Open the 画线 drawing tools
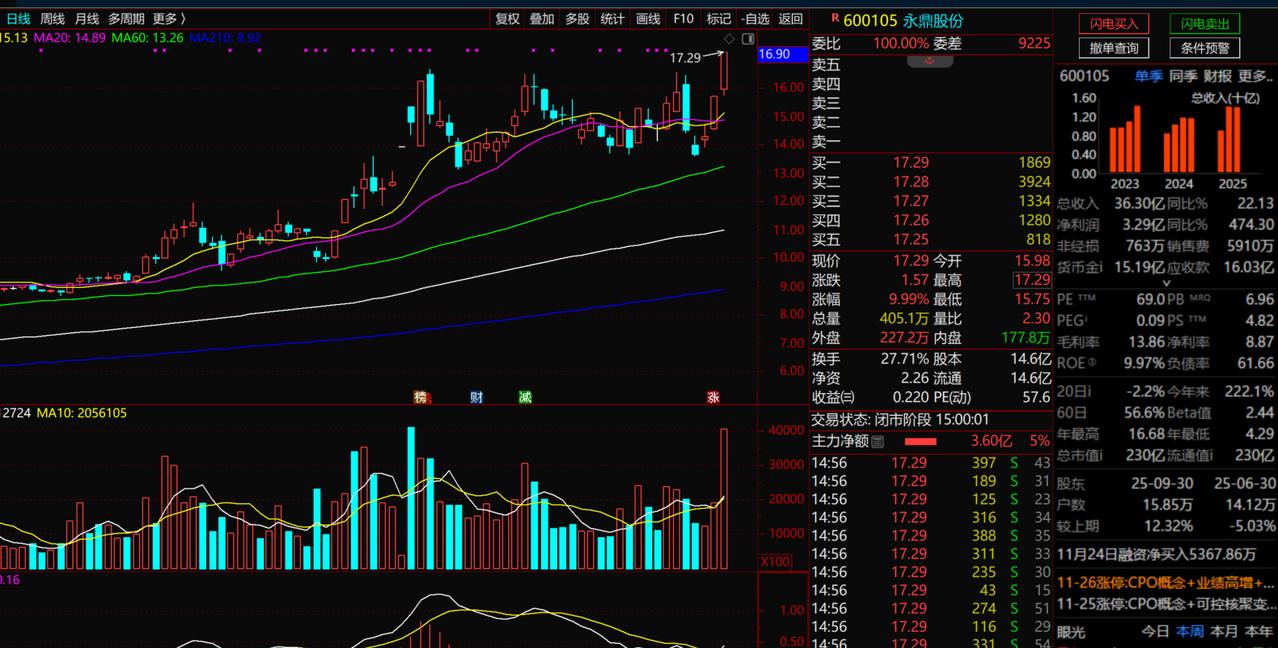The height and width of the screenshot is (648, 1278). [648, 19]
